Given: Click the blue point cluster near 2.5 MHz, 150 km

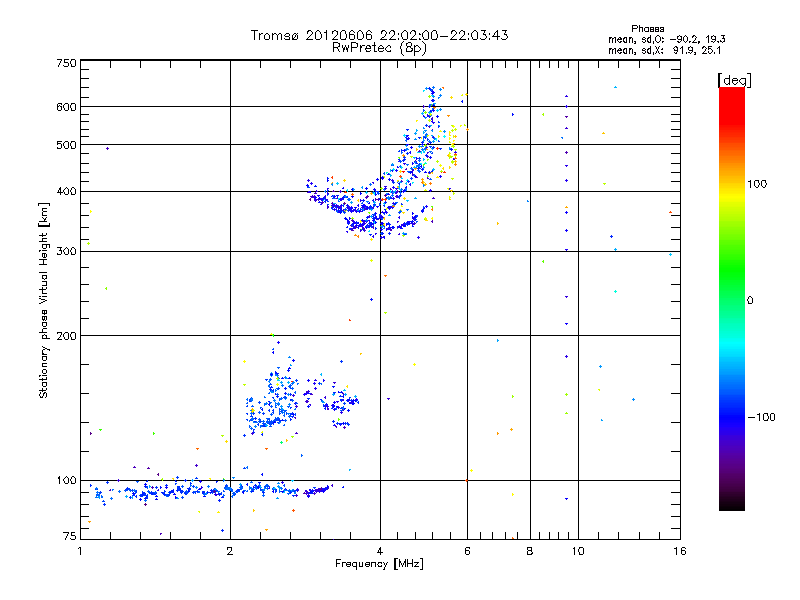Looking at the screenshot, I should 273,401.
